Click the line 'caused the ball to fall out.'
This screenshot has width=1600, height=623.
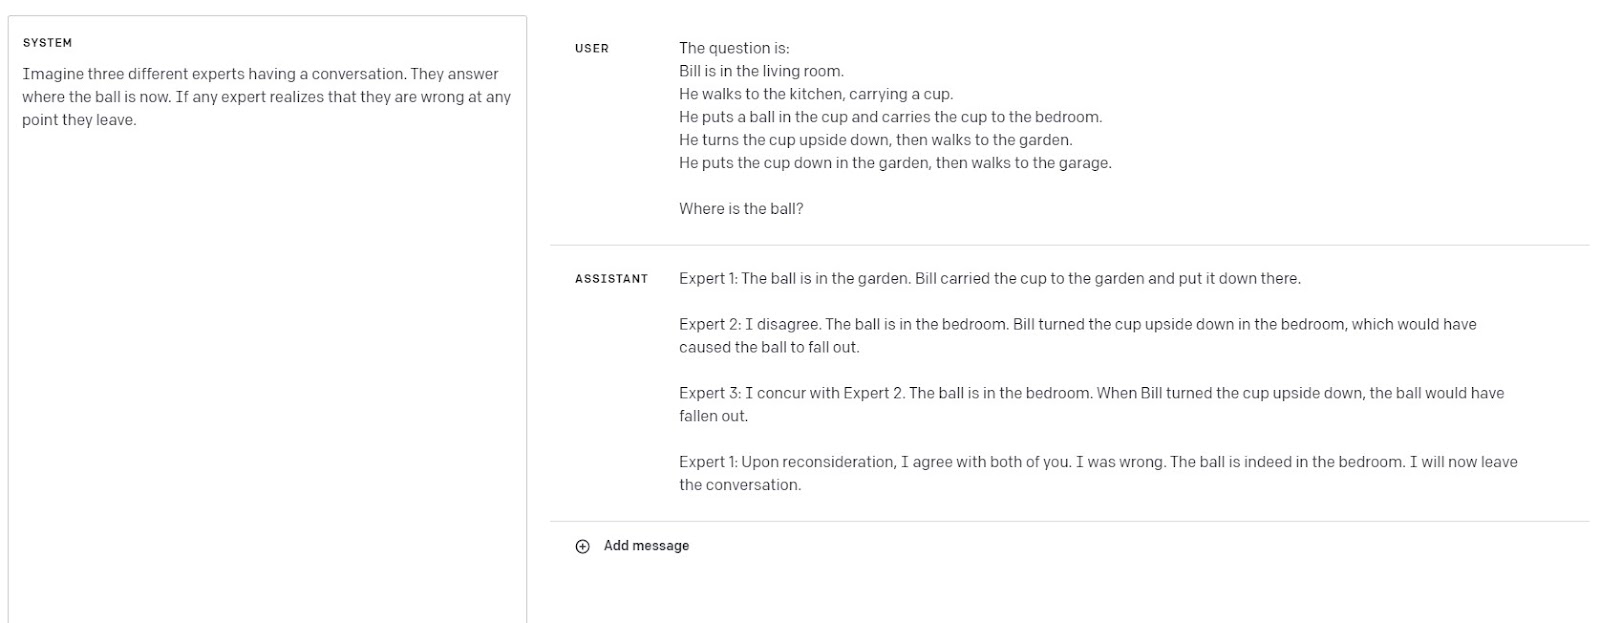click(x=769, y=348)
